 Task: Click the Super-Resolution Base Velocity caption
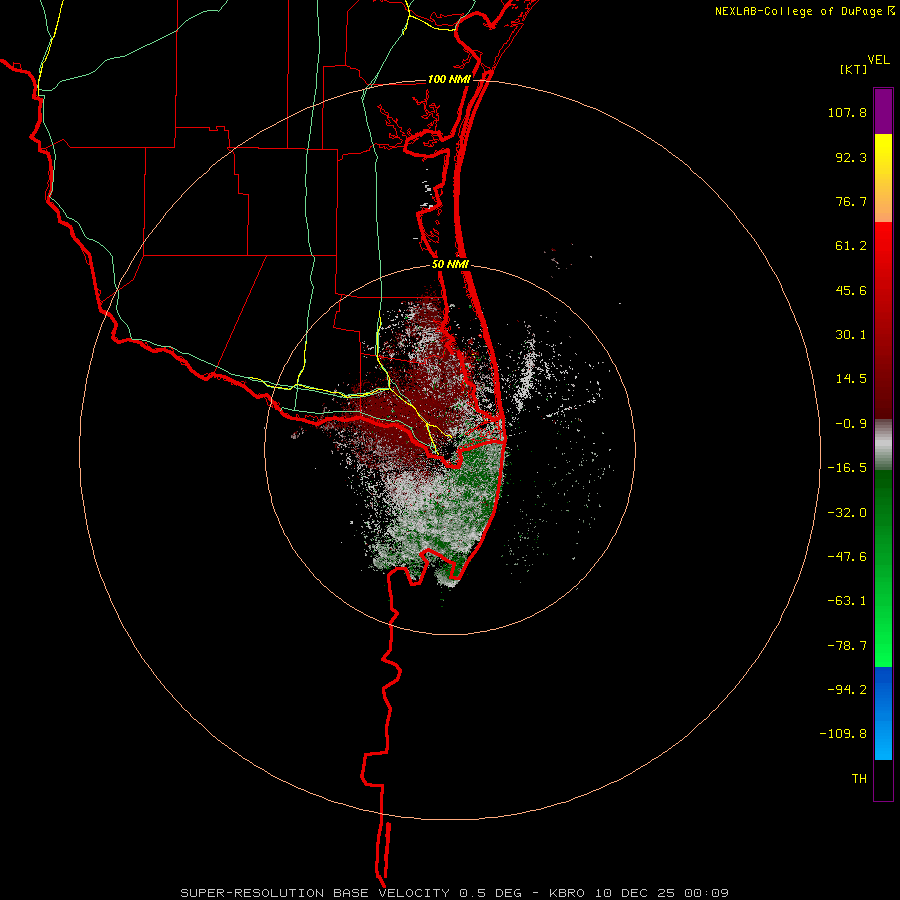(x=455, y=893)
